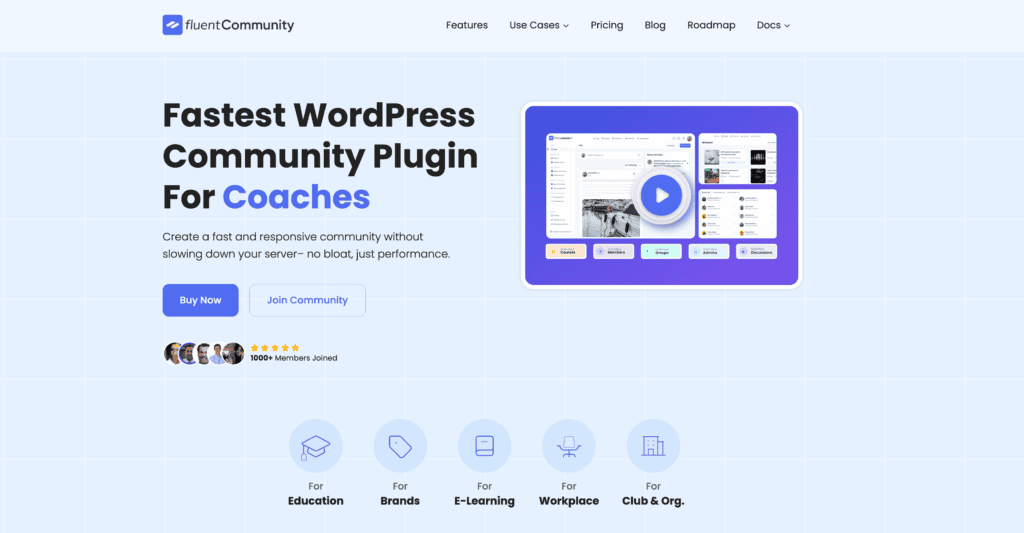Click the "Brands" label
Image resolution: width=1024 pixels, height=533 pixels.
pos(400,501)
